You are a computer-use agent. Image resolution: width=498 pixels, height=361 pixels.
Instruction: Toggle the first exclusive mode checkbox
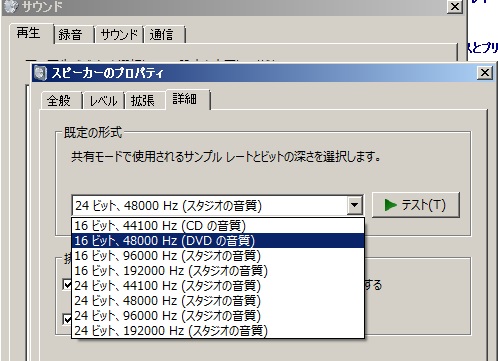(x=67, y=285)
